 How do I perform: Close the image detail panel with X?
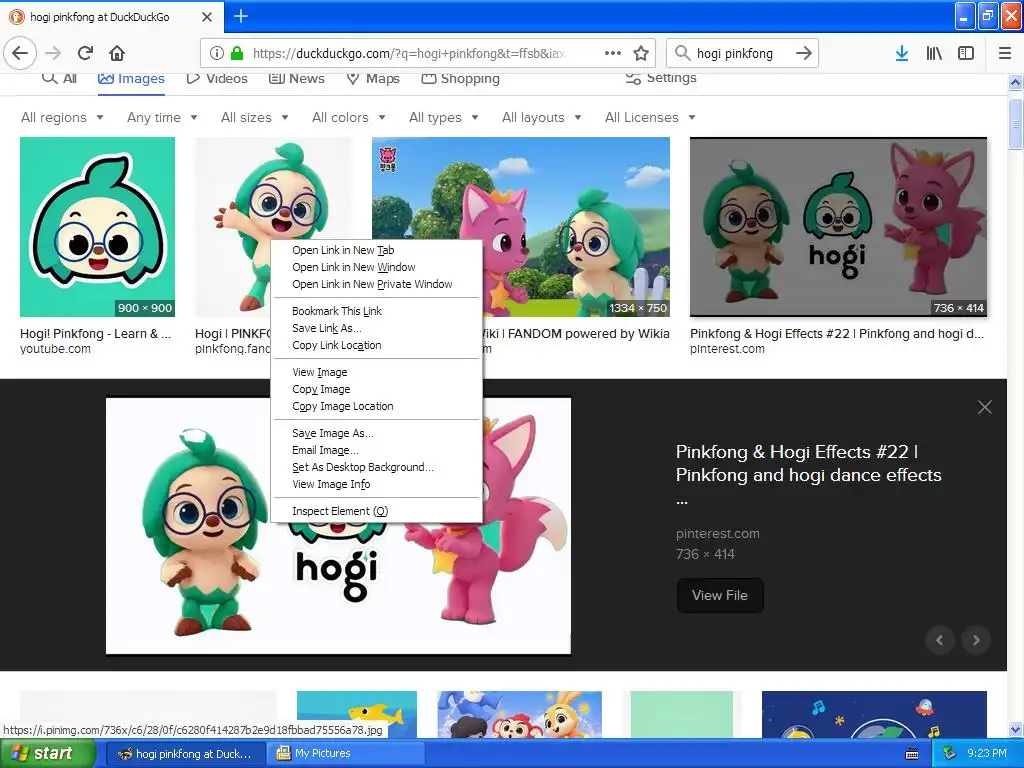point(985,407)
